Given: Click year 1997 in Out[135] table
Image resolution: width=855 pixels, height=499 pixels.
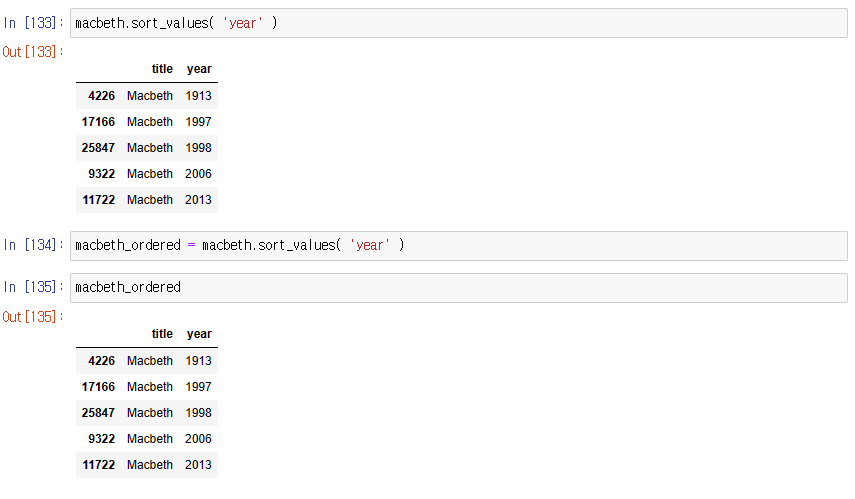Looking at the screenshot, I should (198, 387).
